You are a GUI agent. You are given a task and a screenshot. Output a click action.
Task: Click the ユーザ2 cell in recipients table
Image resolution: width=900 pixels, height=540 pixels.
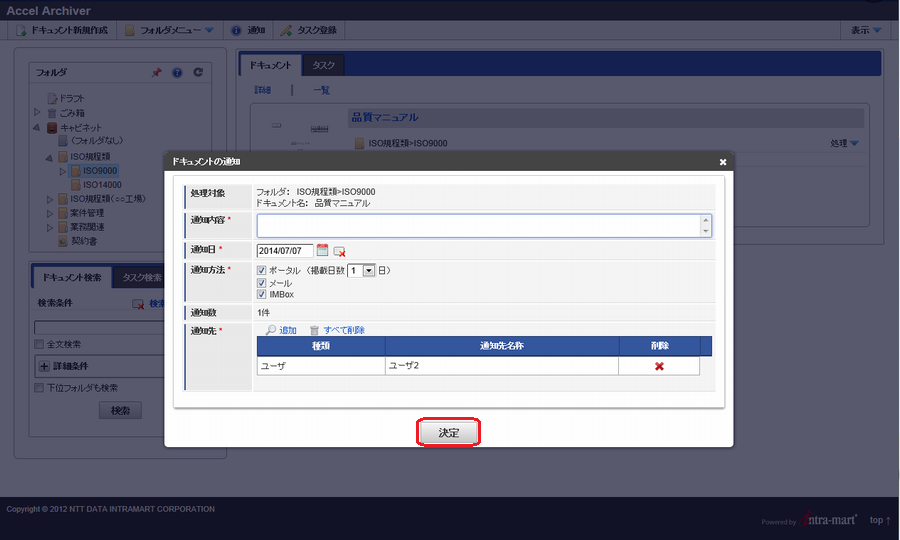pyautogui.click(x=502, y=366)
